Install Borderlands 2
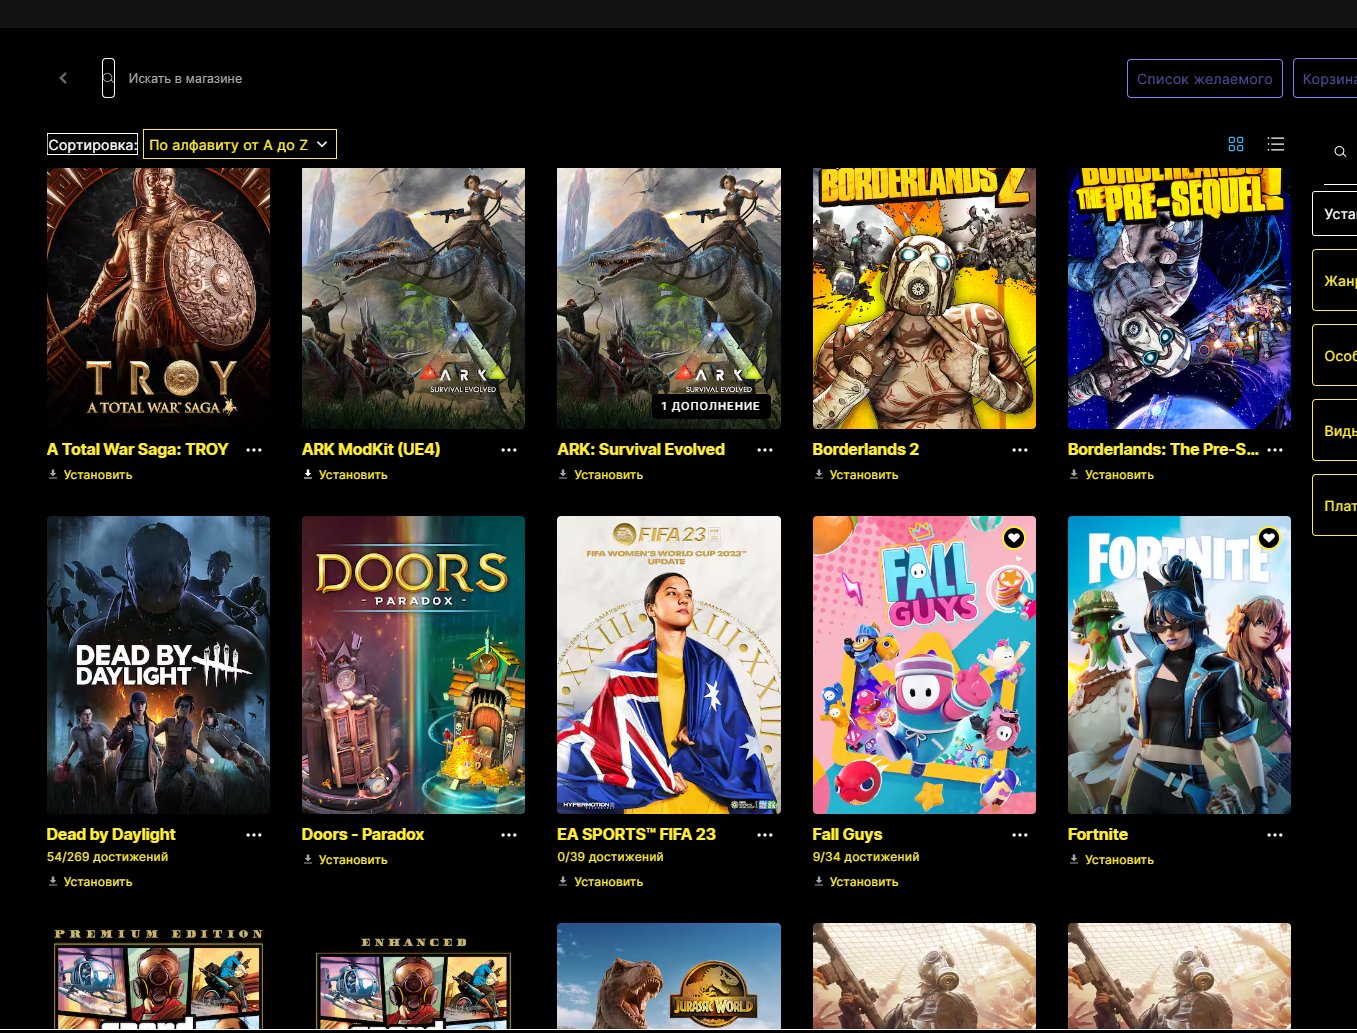This screenshot has height=1033, width=1357. click(856, 475)
